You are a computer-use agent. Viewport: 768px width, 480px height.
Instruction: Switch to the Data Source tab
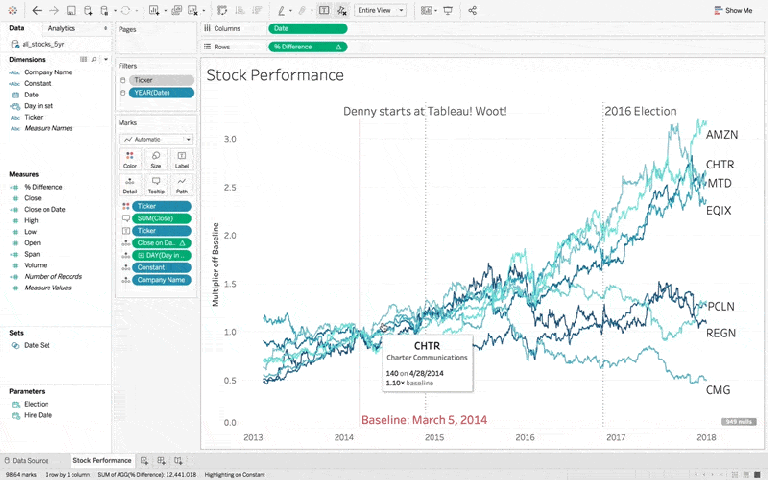coord(33,460)
